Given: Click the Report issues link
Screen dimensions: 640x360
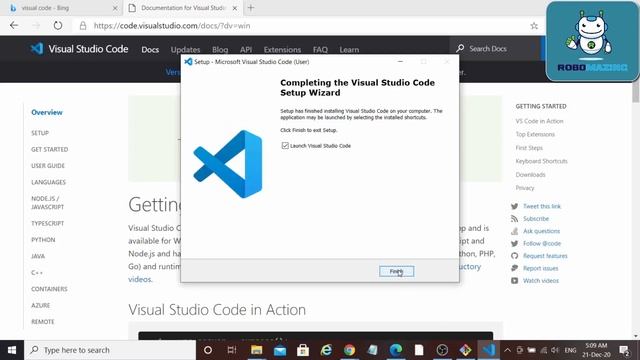Looking at the screenshot, I should point(540,268).
